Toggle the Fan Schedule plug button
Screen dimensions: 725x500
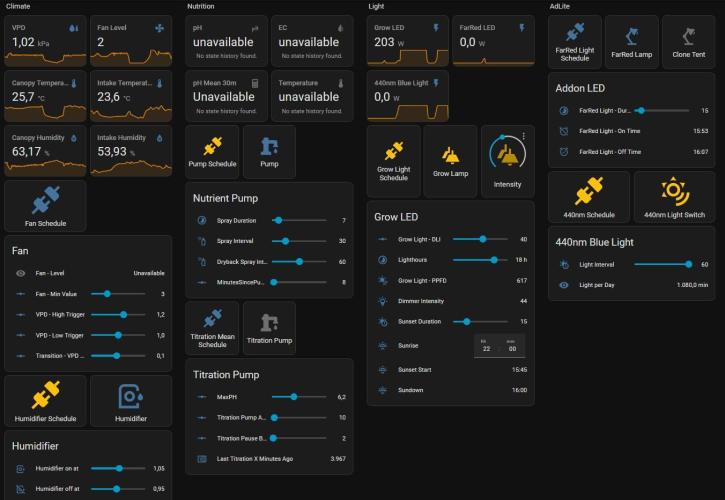(45, 206)
